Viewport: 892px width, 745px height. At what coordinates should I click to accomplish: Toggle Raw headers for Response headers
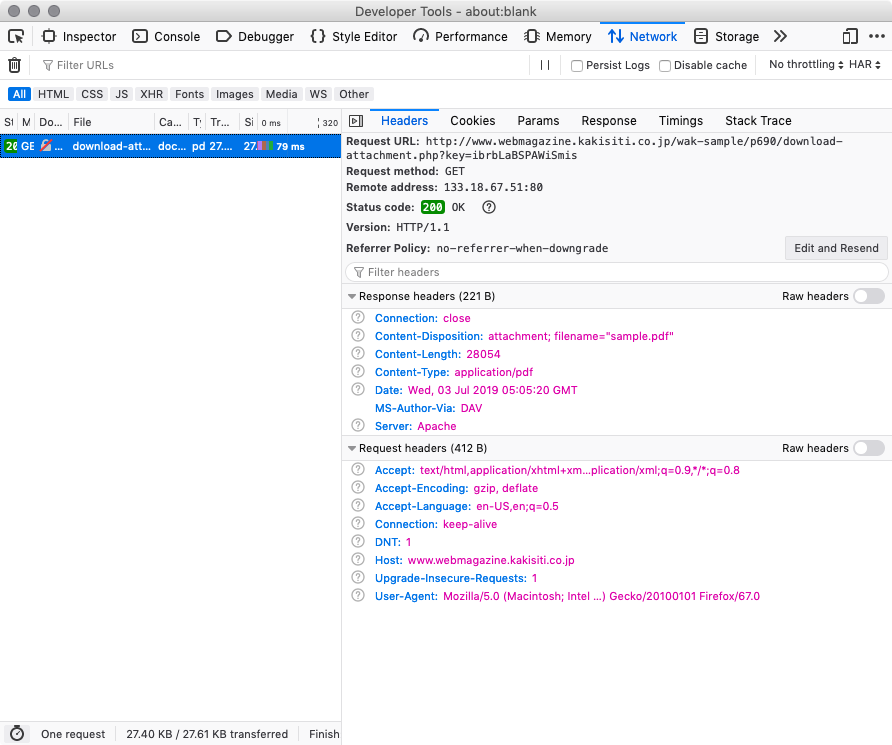(x=868, y=296)
